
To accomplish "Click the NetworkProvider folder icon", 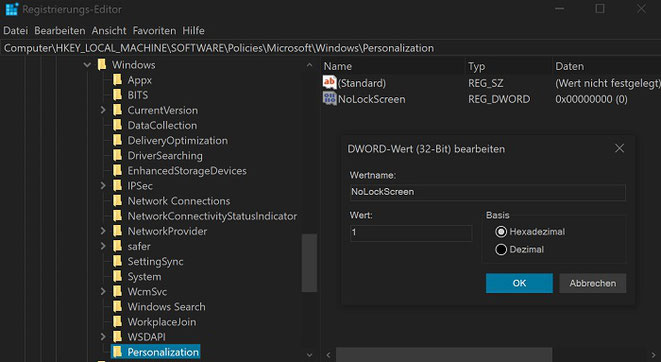I will [x=118, y=231].
